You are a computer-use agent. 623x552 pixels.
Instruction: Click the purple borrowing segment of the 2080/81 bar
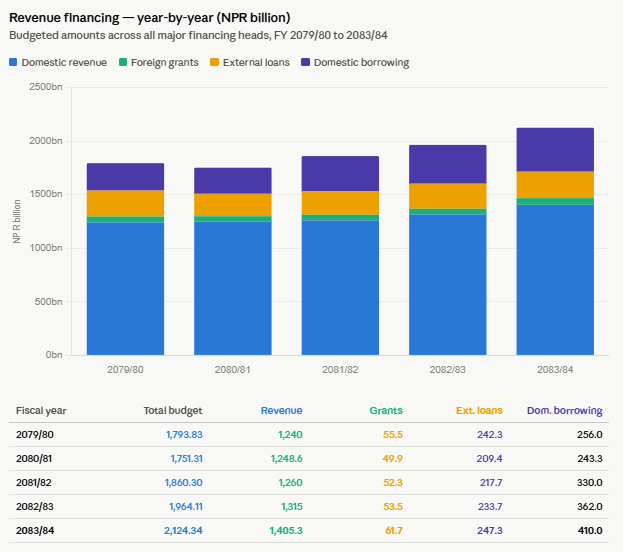(233, 181)
